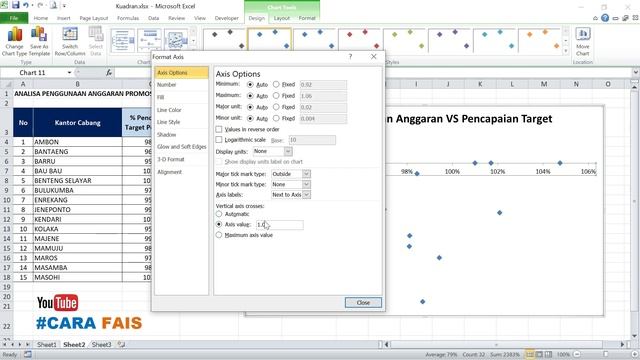The width and height of the screenshot is (640, 360).
Task: Choose black diamond chart style
Action: (224, 40)
